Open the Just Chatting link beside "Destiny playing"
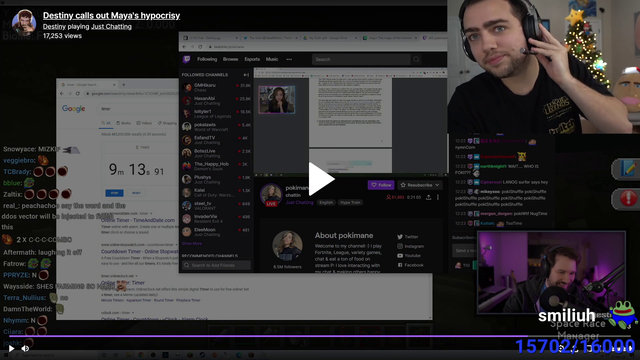 [111, 27]
